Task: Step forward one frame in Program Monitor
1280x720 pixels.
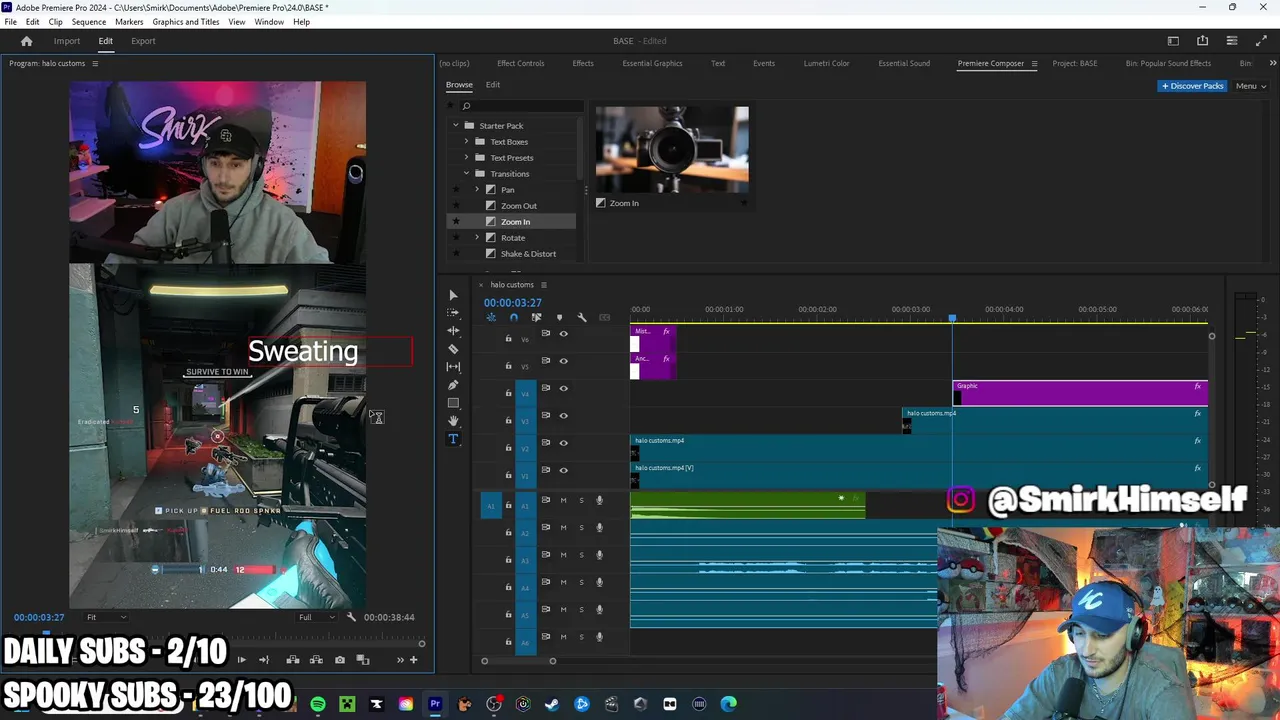Action: (x=241, y=660)
